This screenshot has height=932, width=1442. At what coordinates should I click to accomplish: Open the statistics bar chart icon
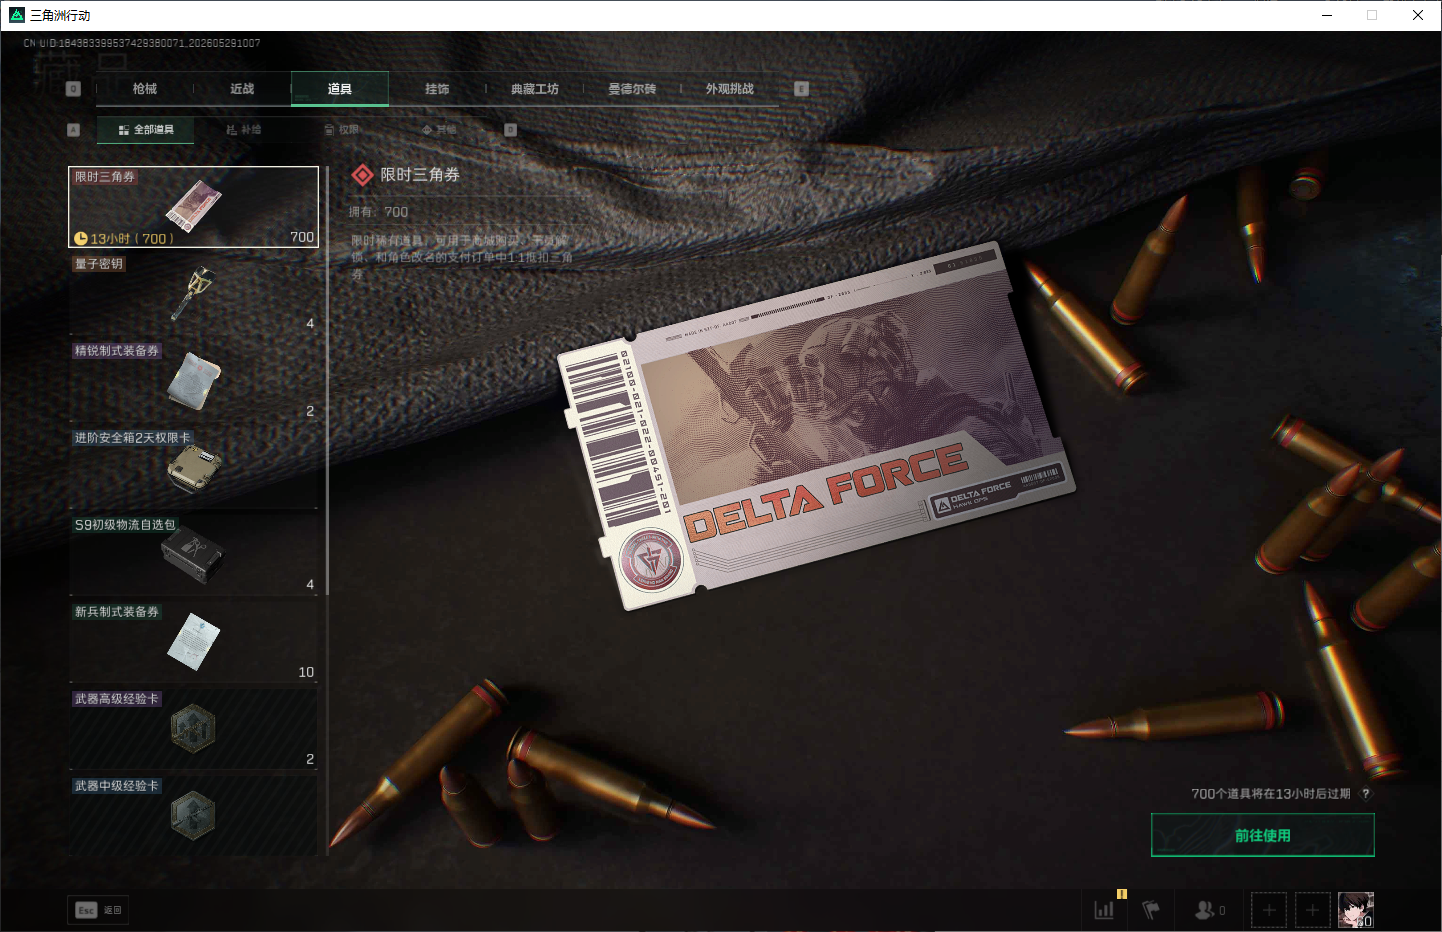(1104, 910)
